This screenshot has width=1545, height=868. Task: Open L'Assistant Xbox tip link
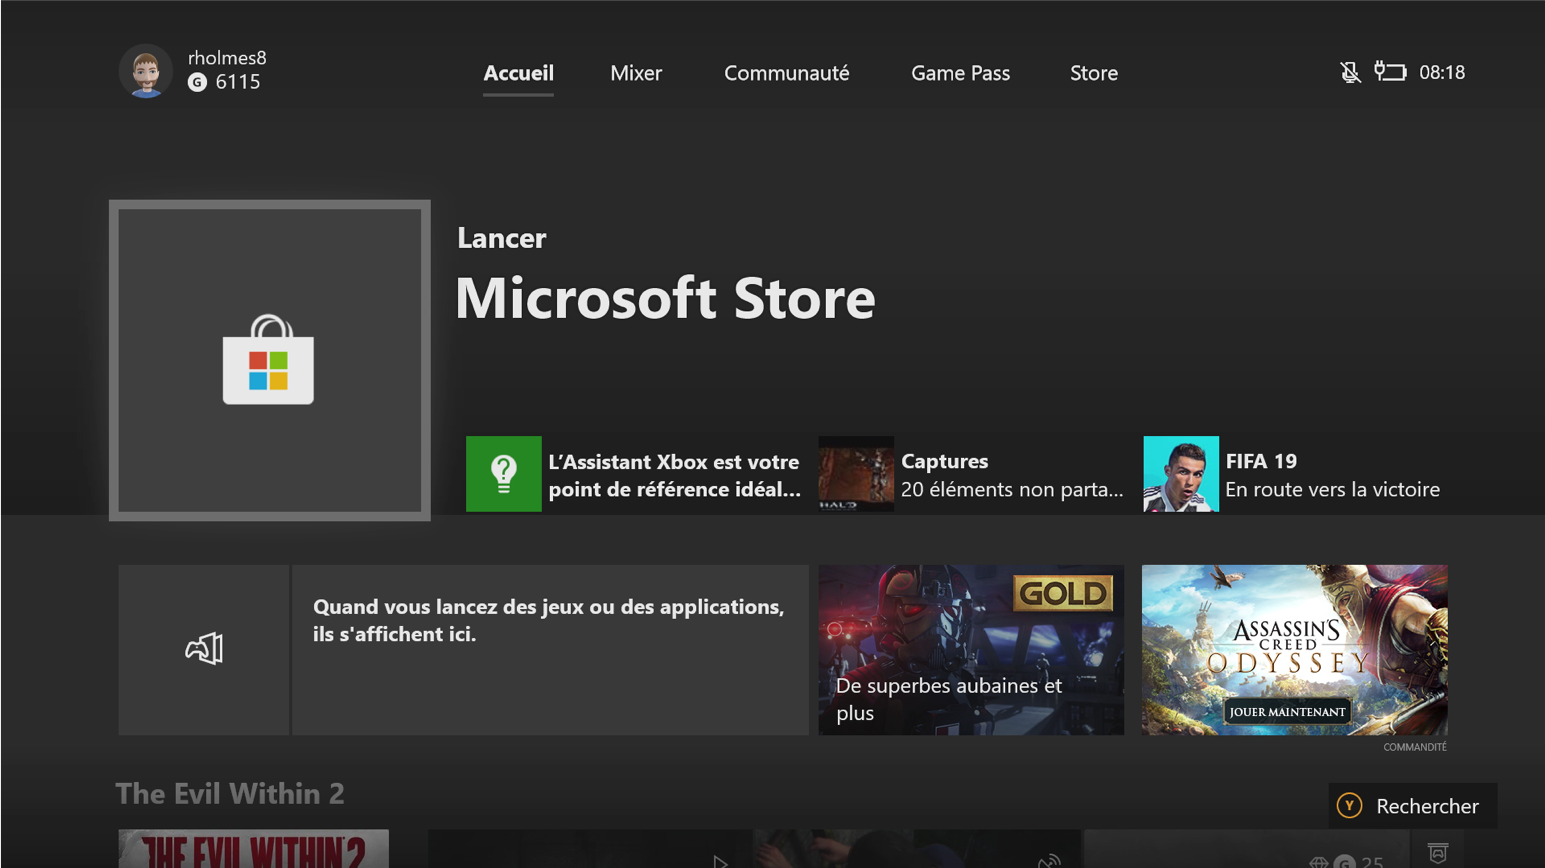(x=674, y=475)
